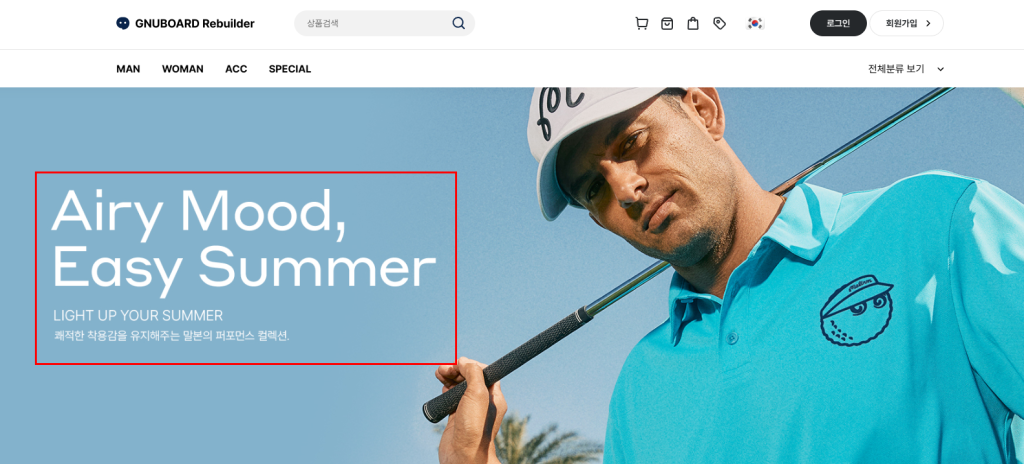Click the 로그인 button
The height and width of the screenshot is (464, 1024).
838,24
